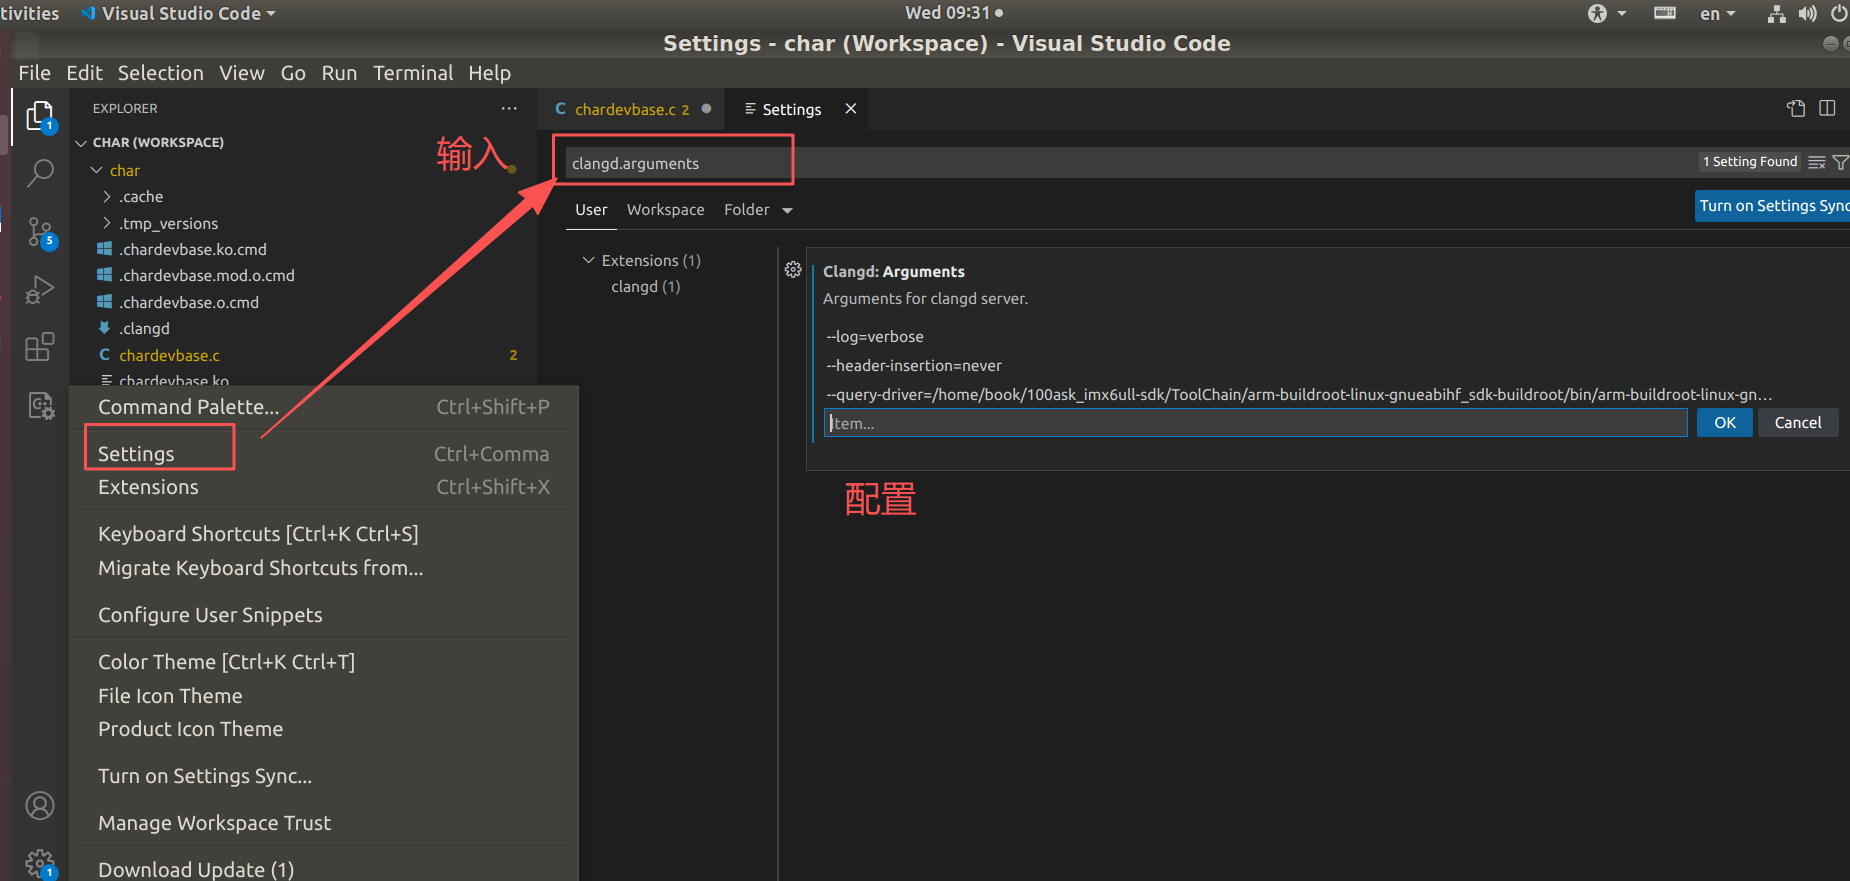The height and width of the screenshot is (881, 1850).
Task: Choose Turn on Settings Sync... menu entry
Action: (x=324, y=776)
